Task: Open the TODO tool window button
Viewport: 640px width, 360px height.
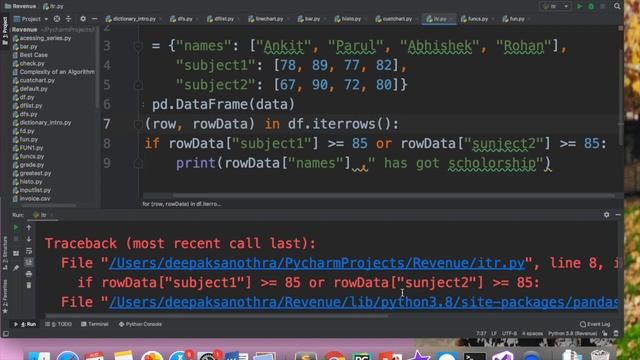Action: click(58, 324)
